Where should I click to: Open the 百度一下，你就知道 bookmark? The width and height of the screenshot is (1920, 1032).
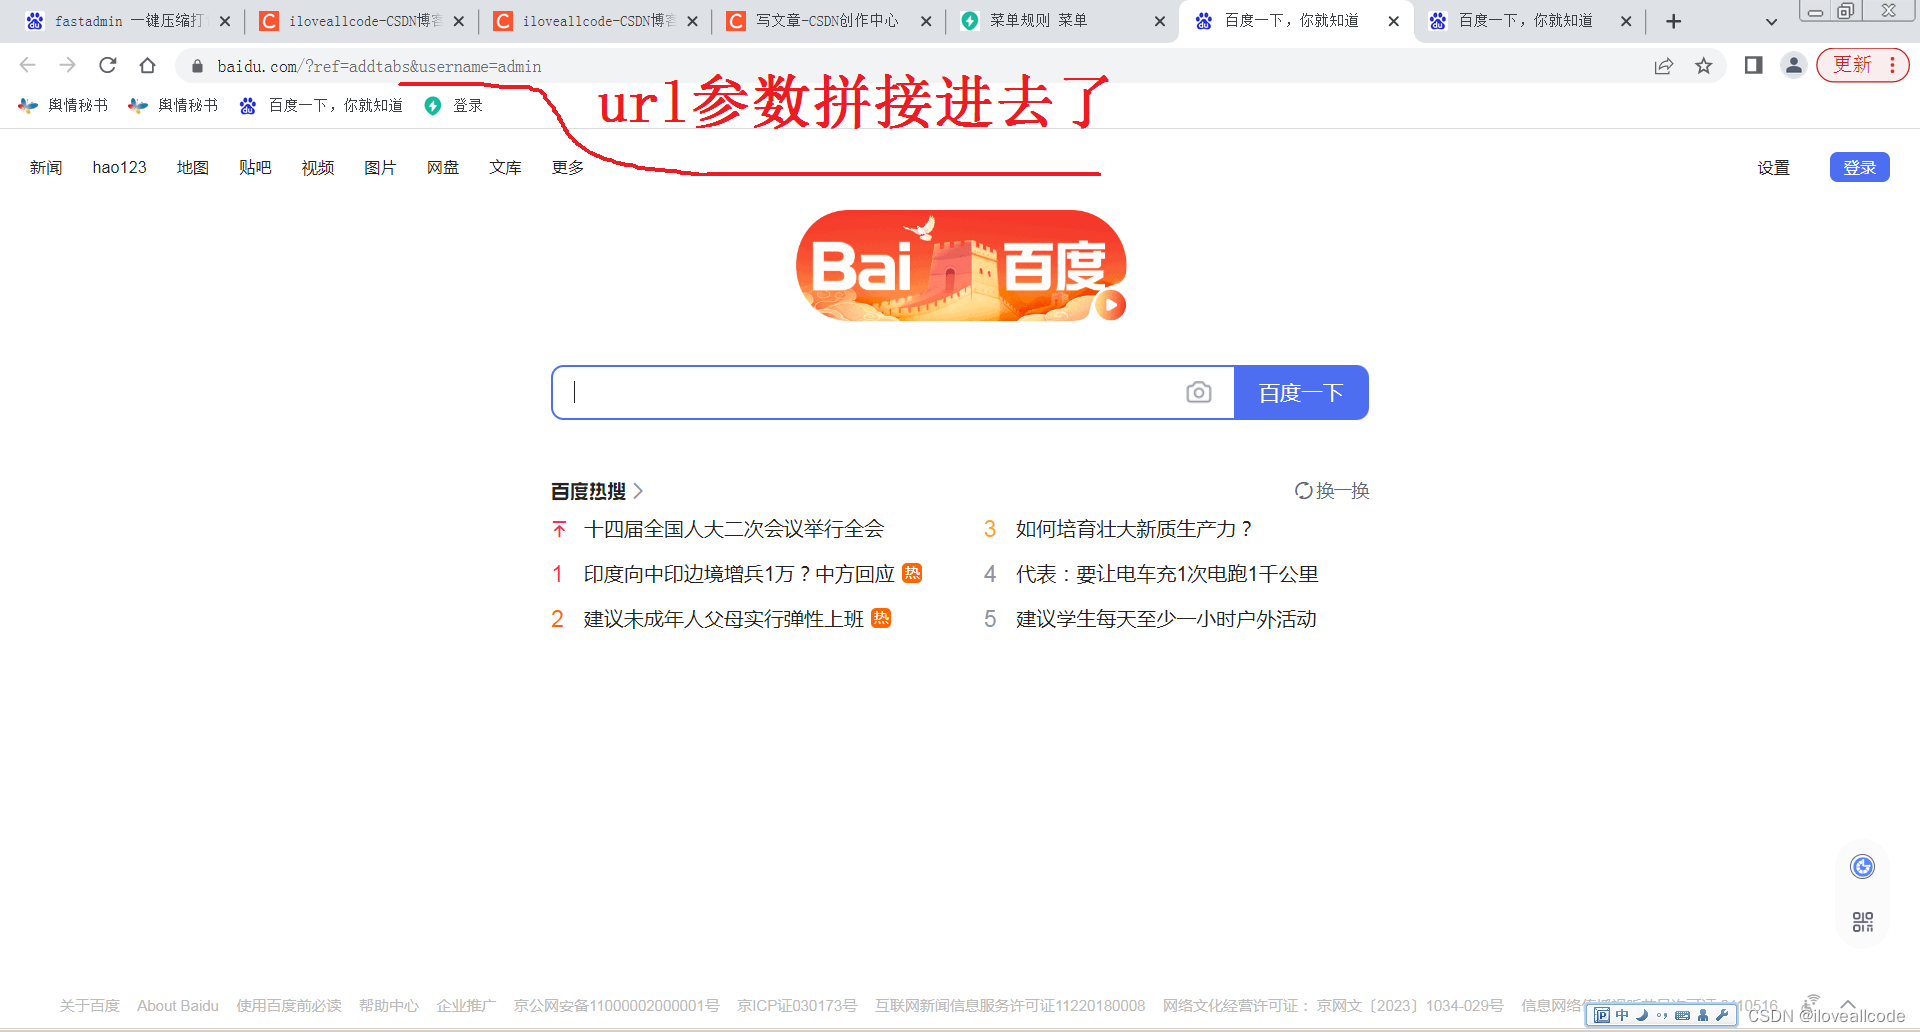tap(321, 105)
